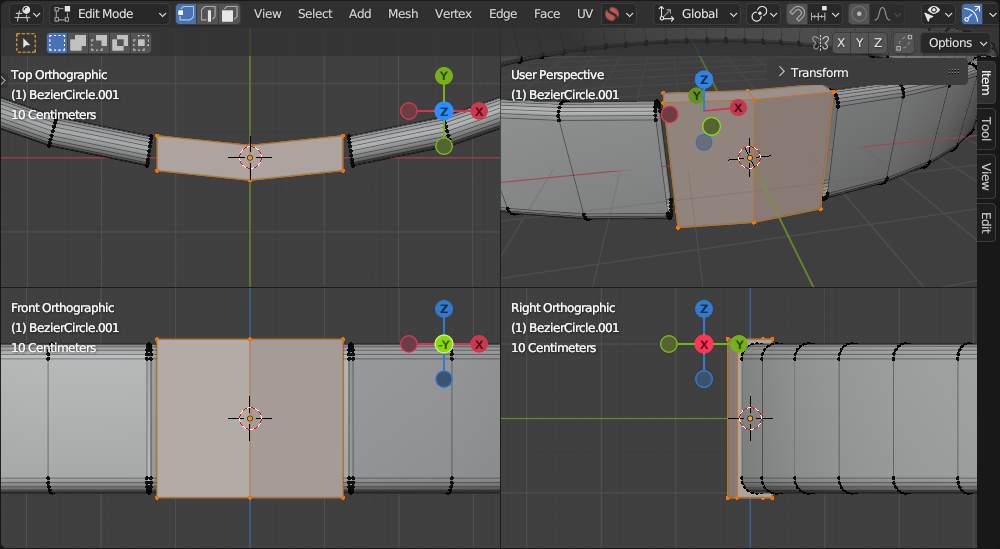Click 3D cursor in Front Orthographic view
The height and width of the screenshot is (549, 1000).
pos(250,418)
